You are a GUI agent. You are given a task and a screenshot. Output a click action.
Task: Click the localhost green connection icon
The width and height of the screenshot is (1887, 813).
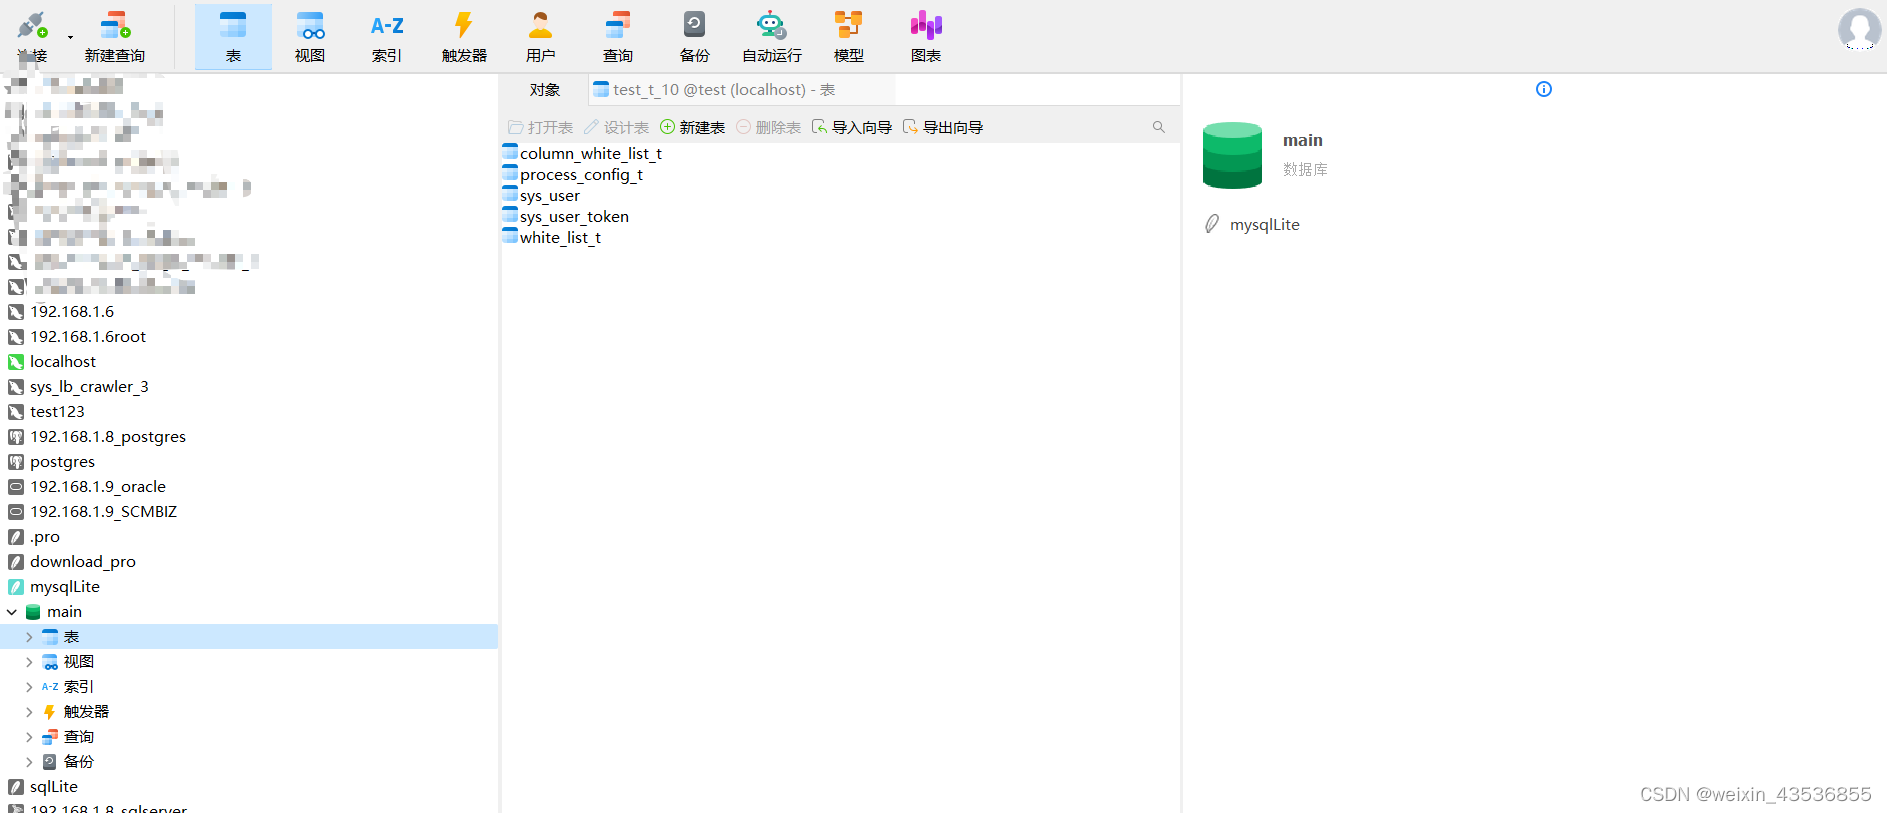tap(16, 362)
